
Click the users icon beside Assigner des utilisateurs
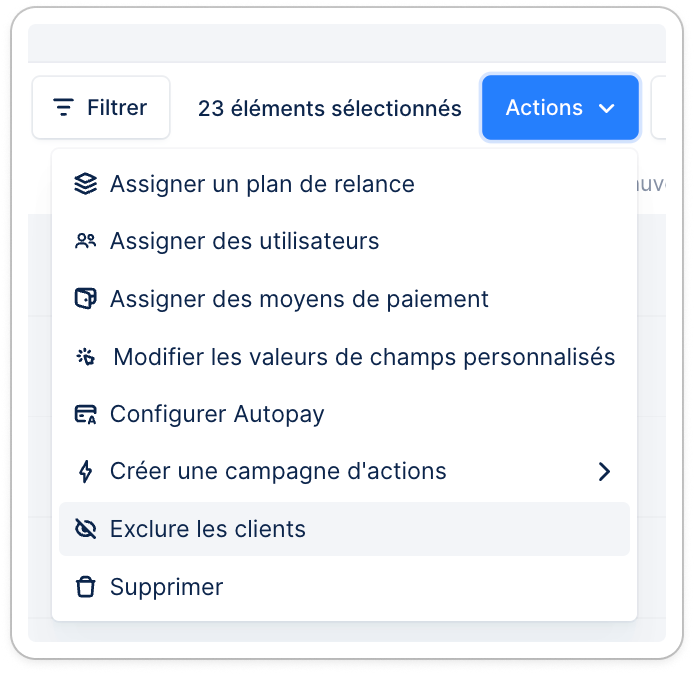pos(85,241)
